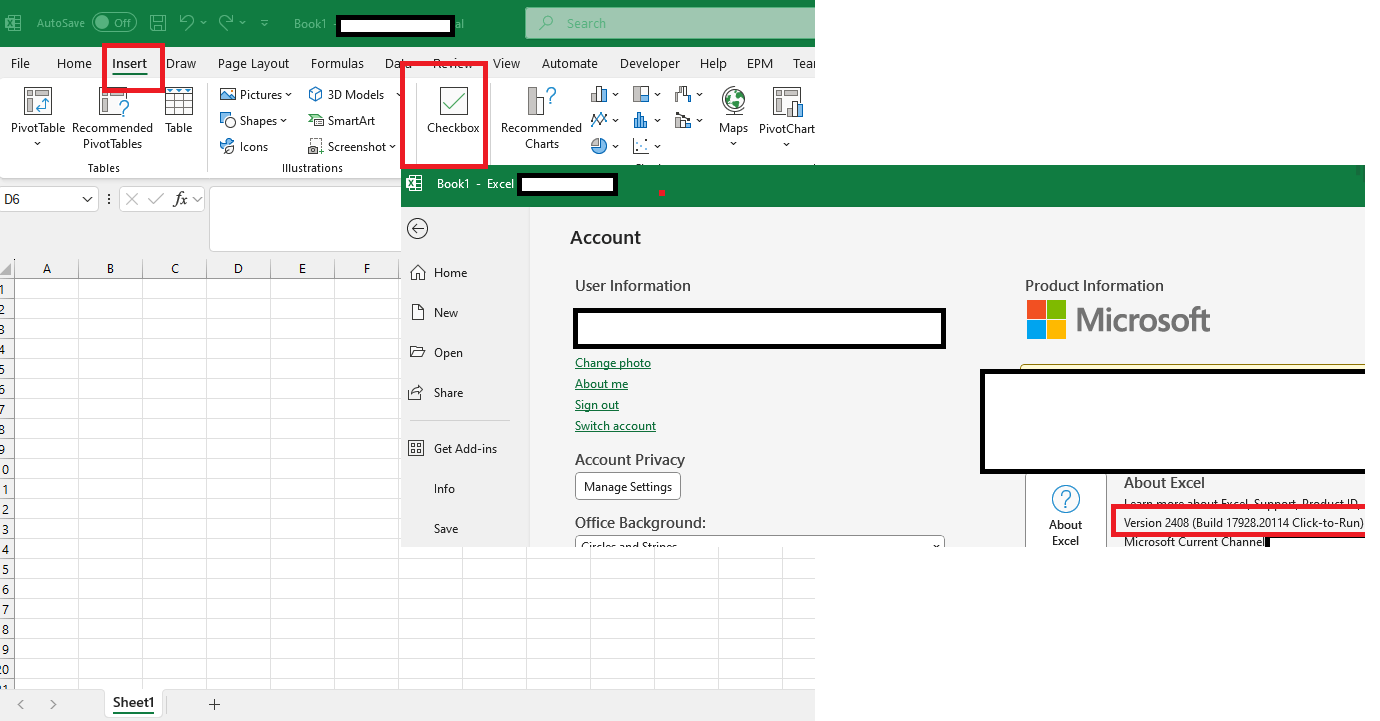The height and width of the screenshot is (721, 1380).
Task: Click the 3D Models button
Action: click(x=346, y=95)
